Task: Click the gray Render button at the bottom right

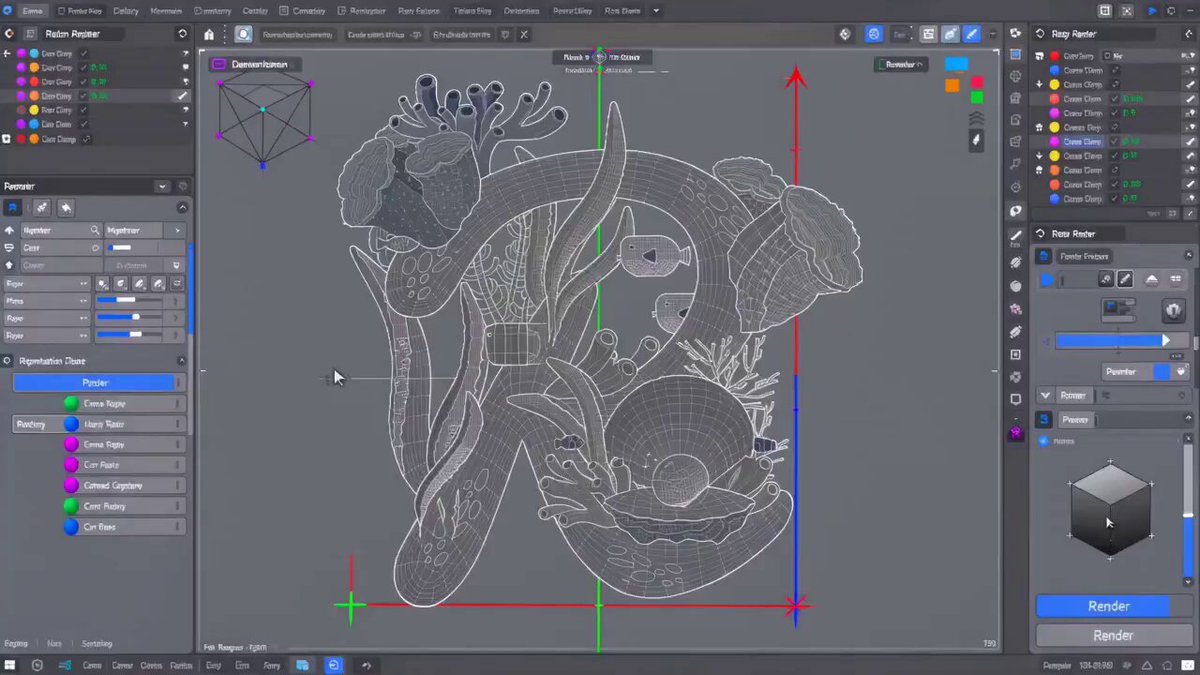Action: click(1113, 635)
